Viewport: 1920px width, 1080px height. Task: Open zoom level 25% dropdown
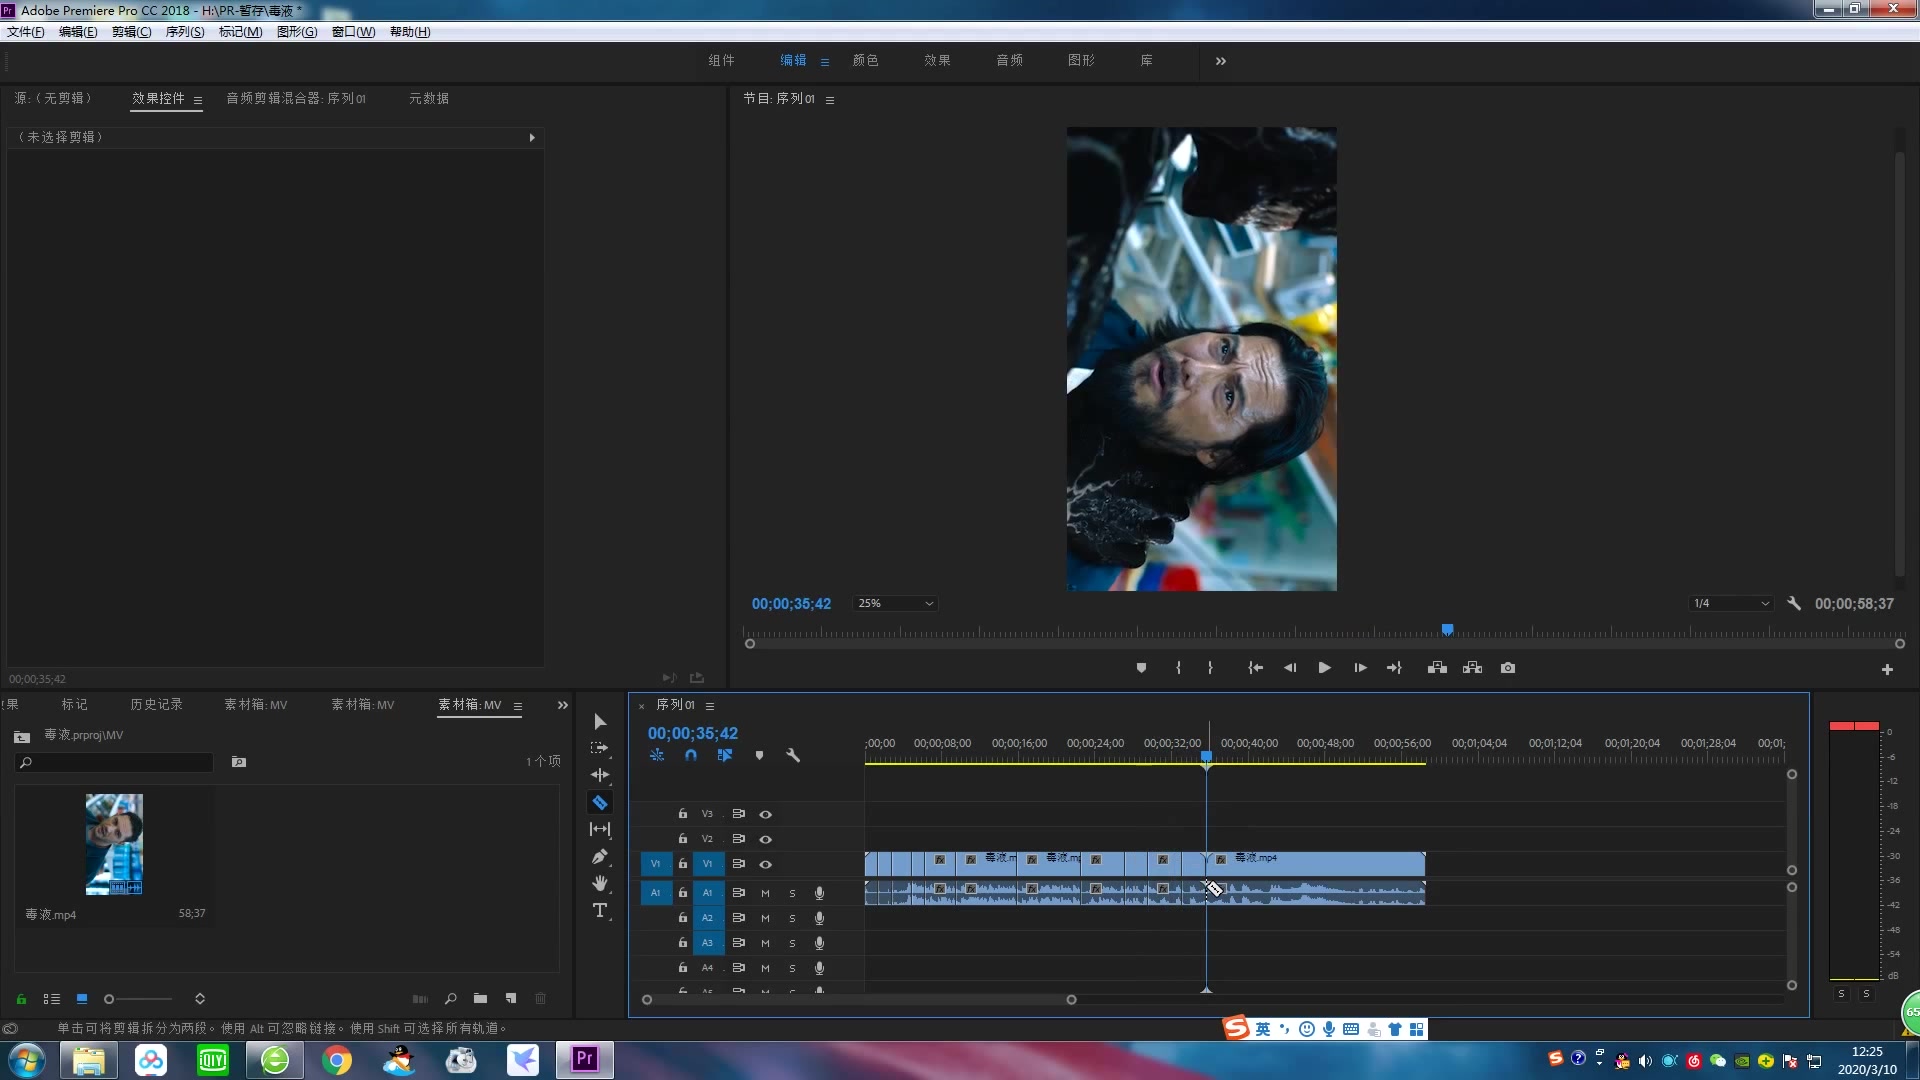click(x=895, y=604)
